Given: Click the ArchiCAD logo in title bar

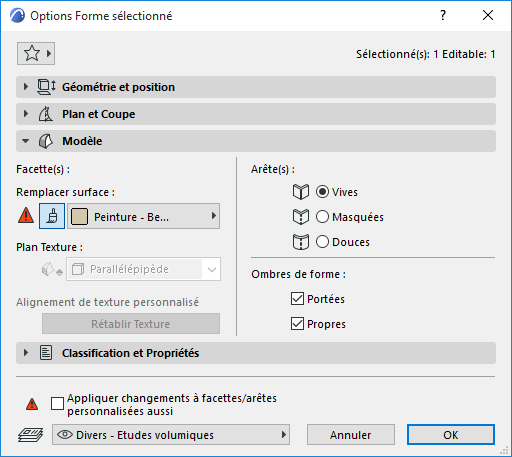Looking at the screenshot, I should click(x=17, y=16).
